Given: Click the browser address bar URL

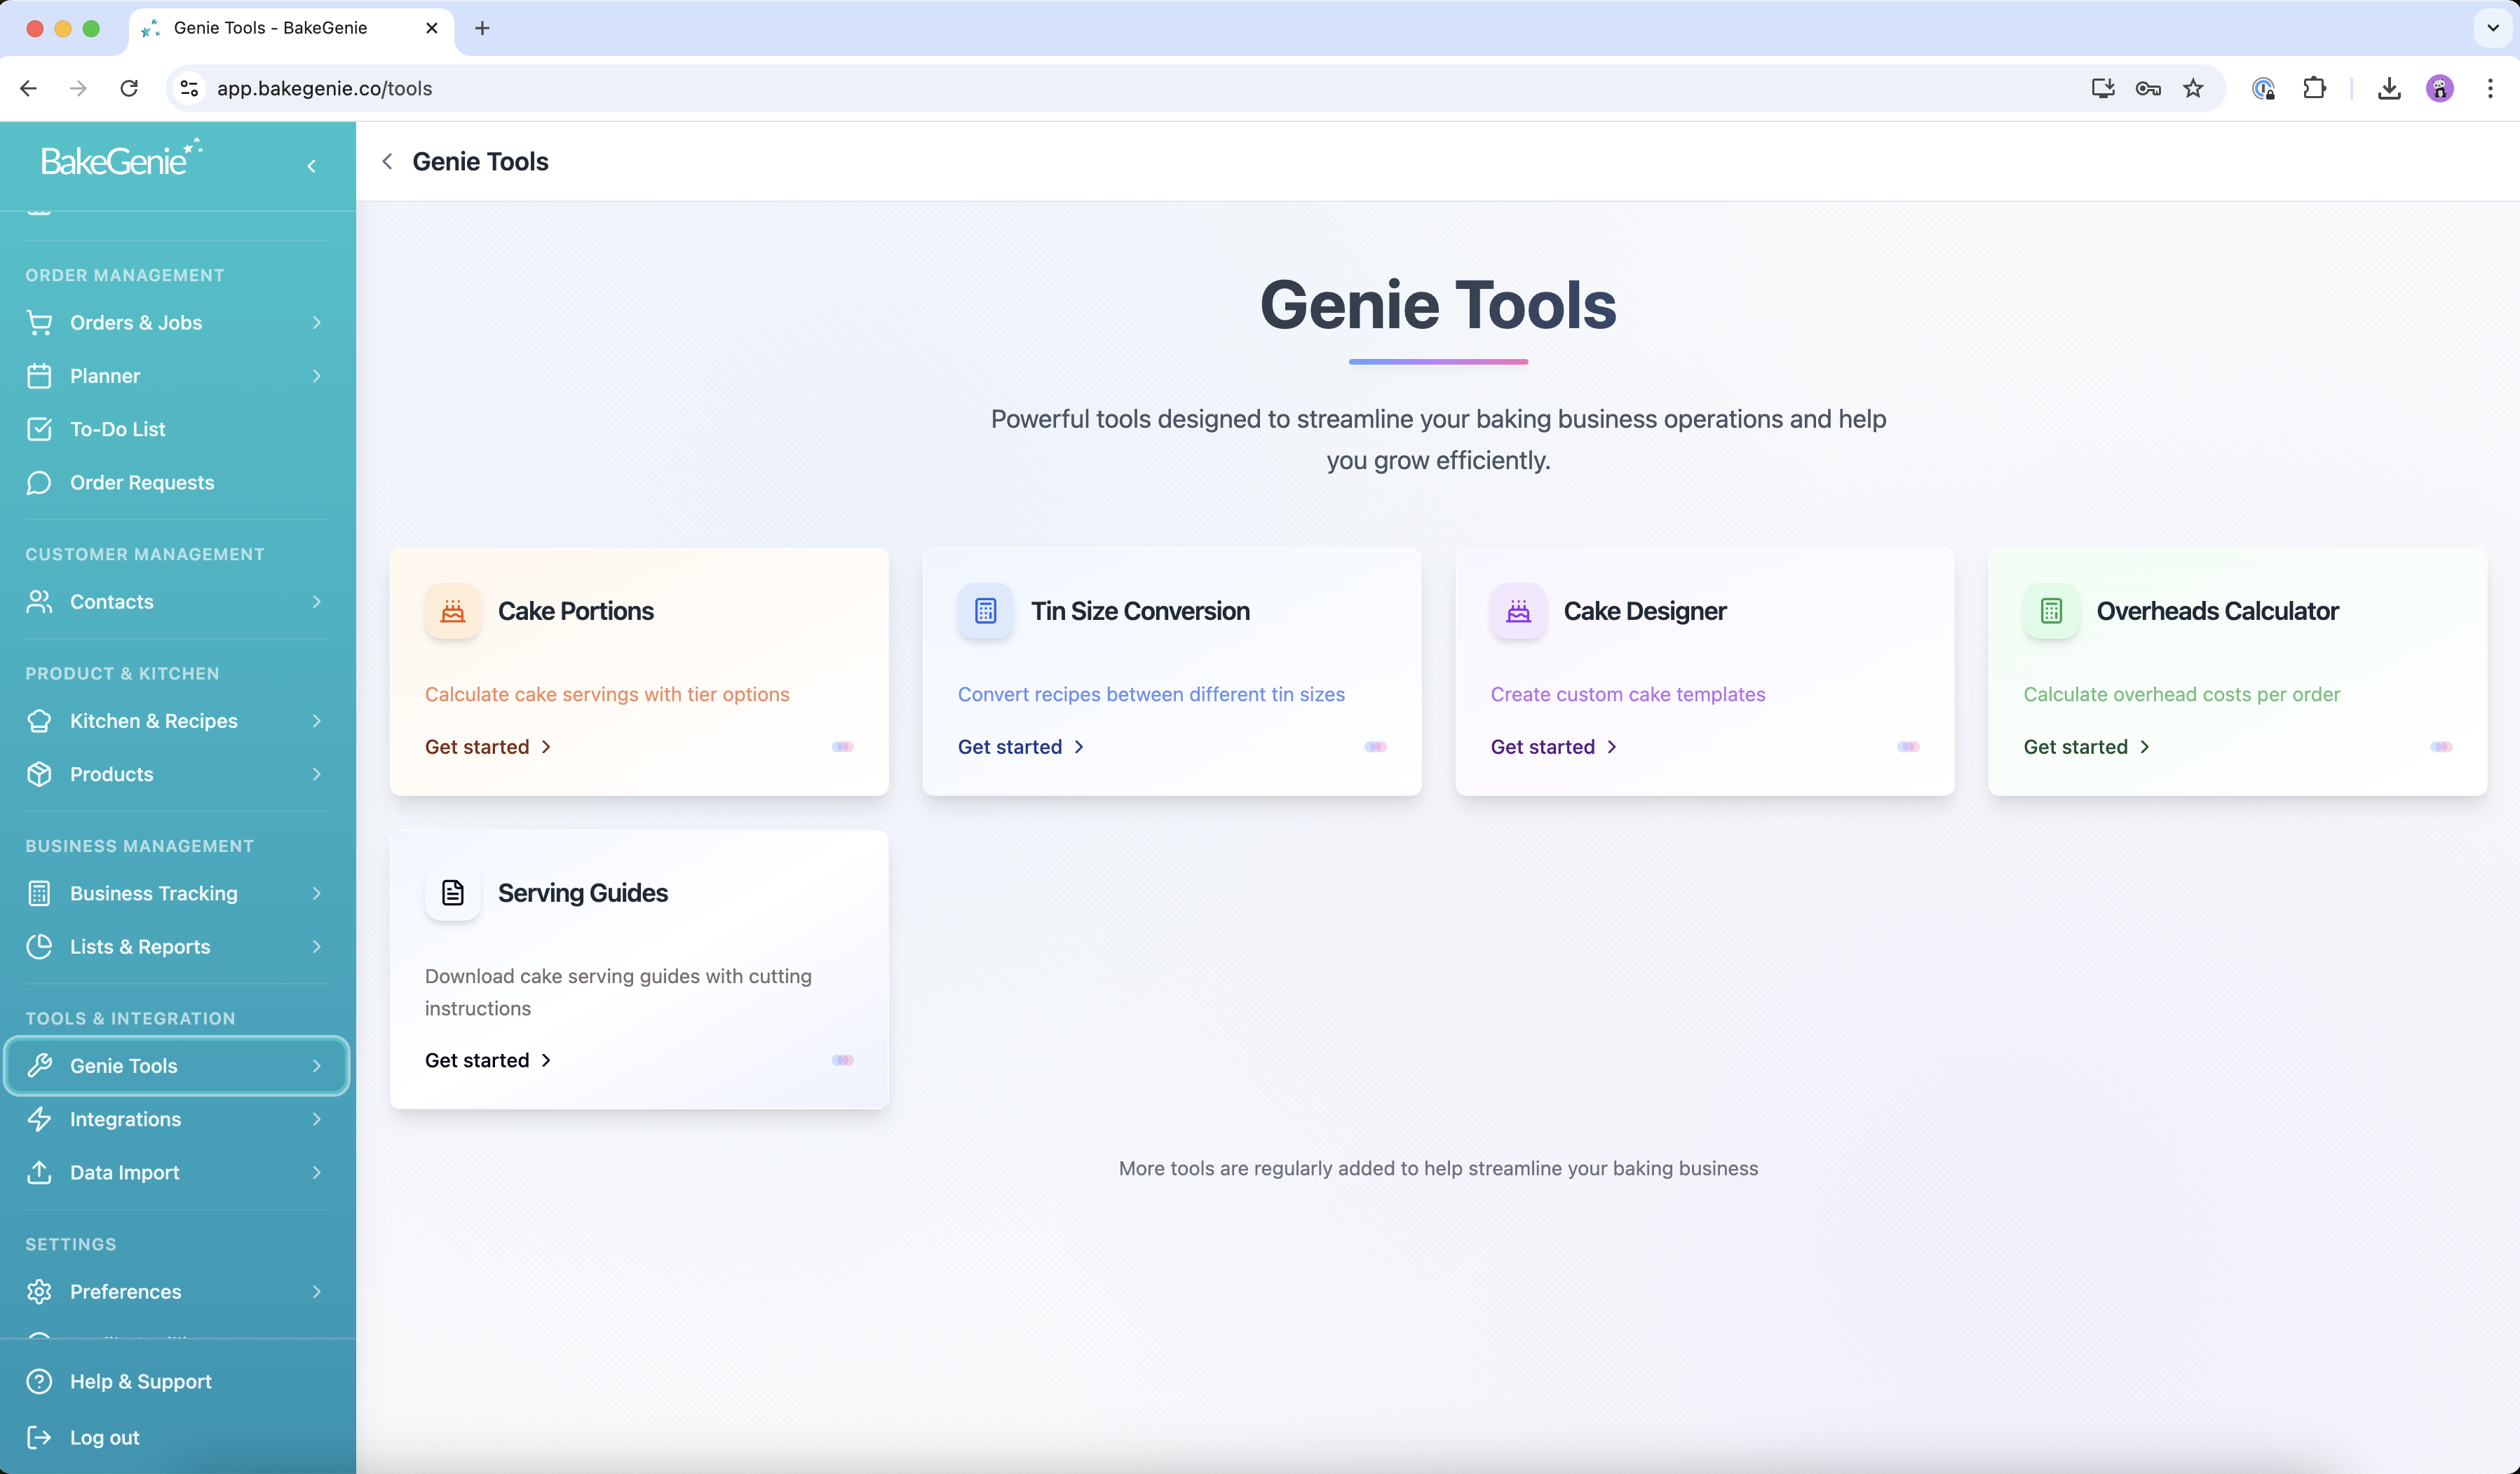Looking at the screenshot, I should pyautogui.click(x=324, y=88).
